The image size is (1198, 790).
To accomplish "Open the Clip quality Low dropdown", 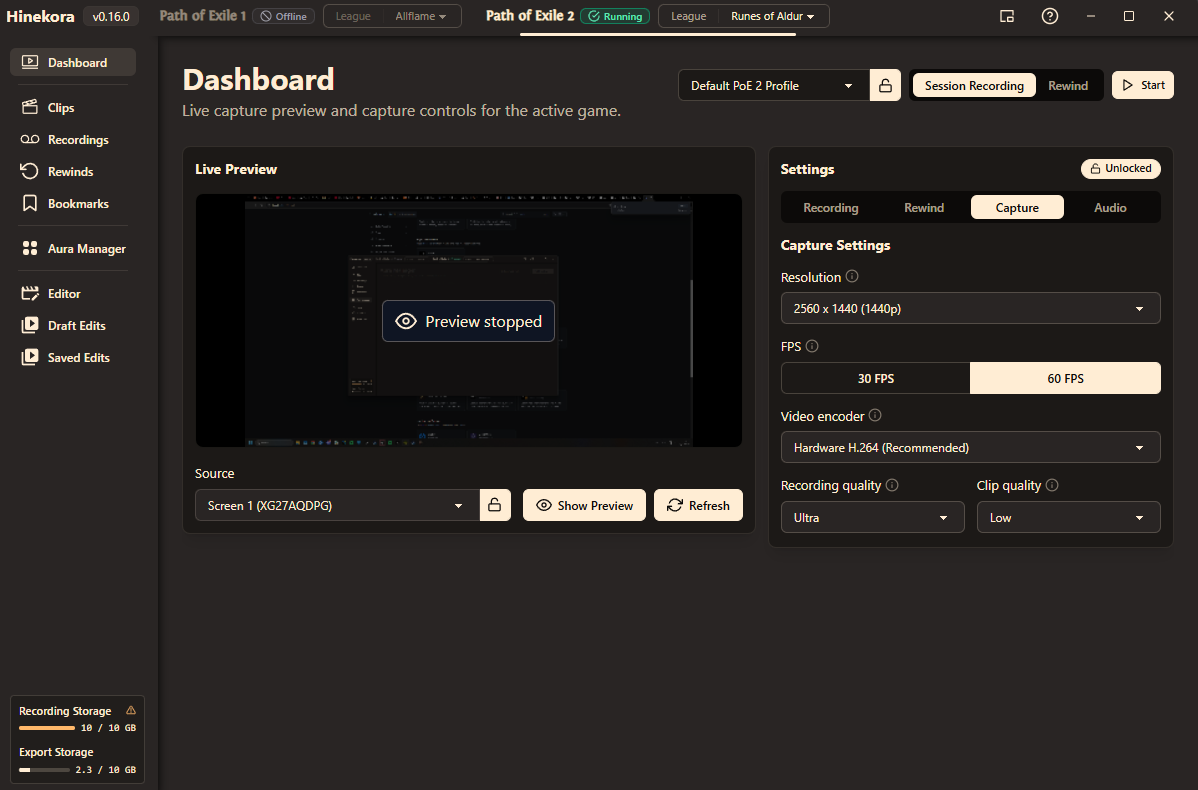I will pyautogui.click(x=1068, y=517).
